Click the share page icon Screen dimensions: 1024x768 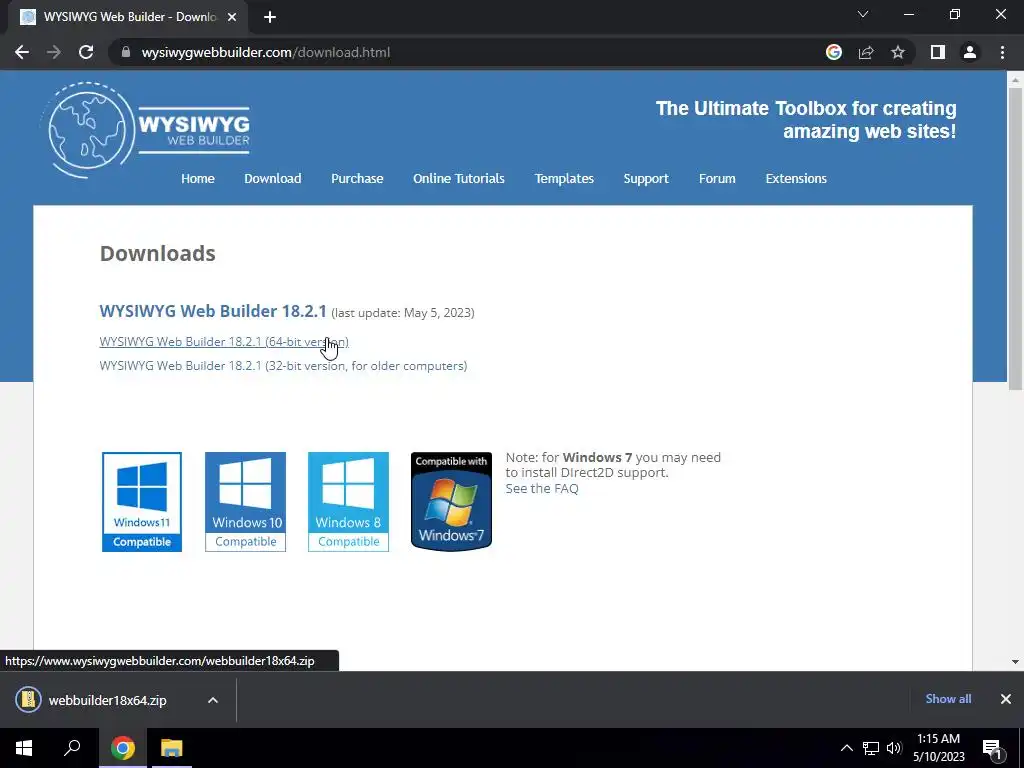pyautogui.click(x=866, y=52)
